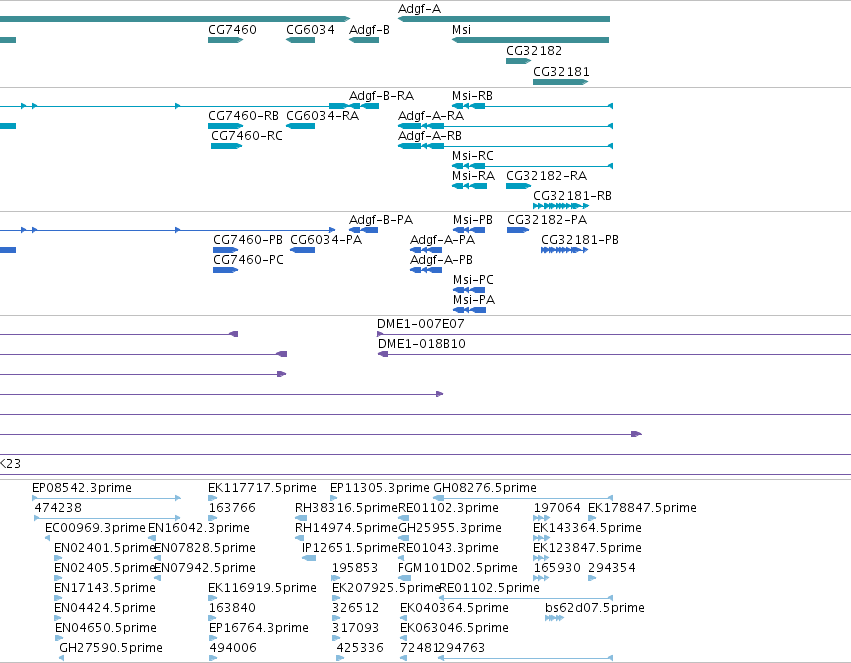Click the 163840 EST label
This screenshot has width=851, height=663.
click(x=232, y=608)
